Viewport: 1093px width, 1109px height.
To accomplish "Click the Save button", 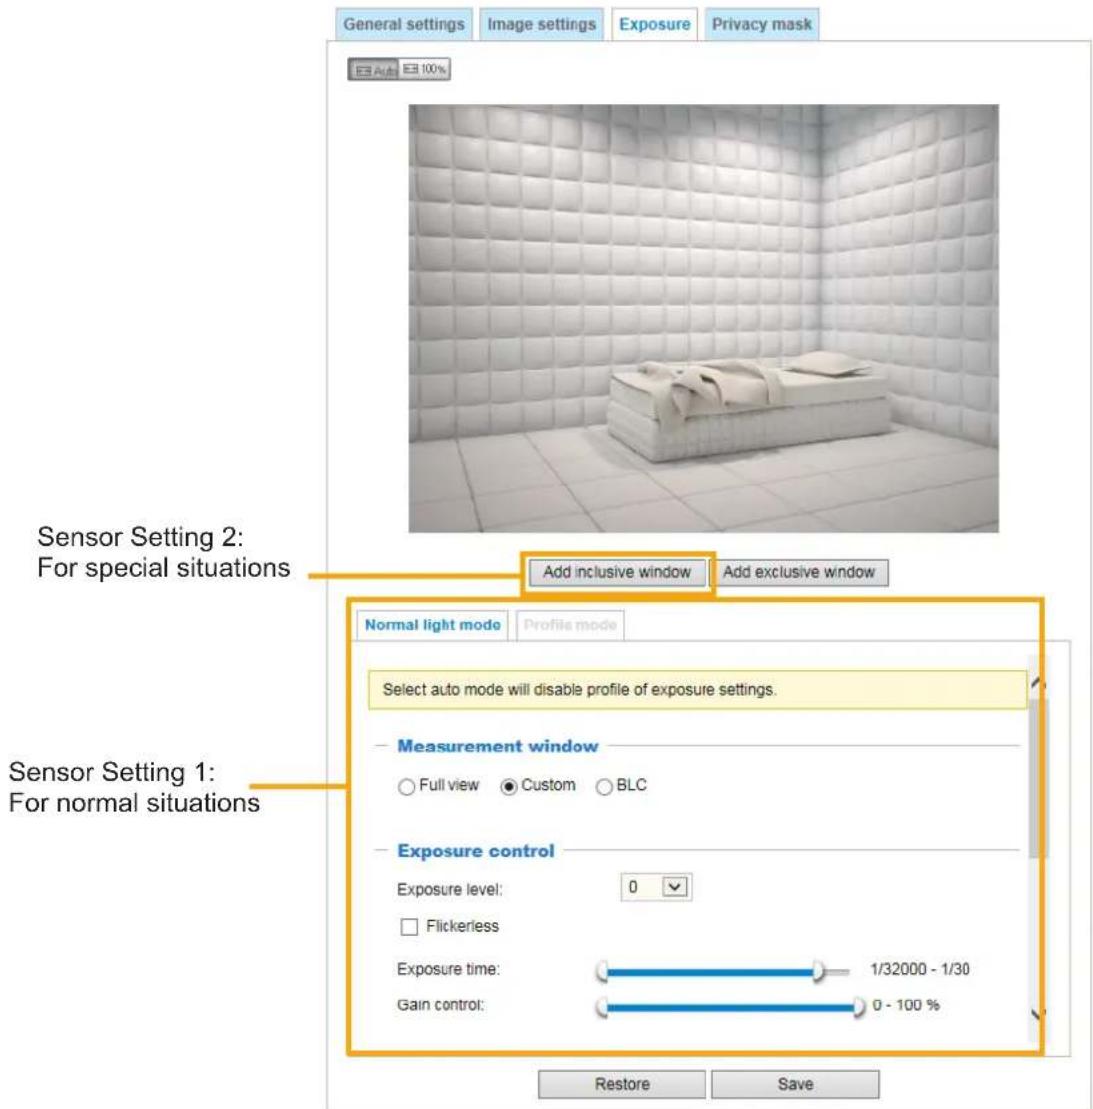I will coord(795,1084).
